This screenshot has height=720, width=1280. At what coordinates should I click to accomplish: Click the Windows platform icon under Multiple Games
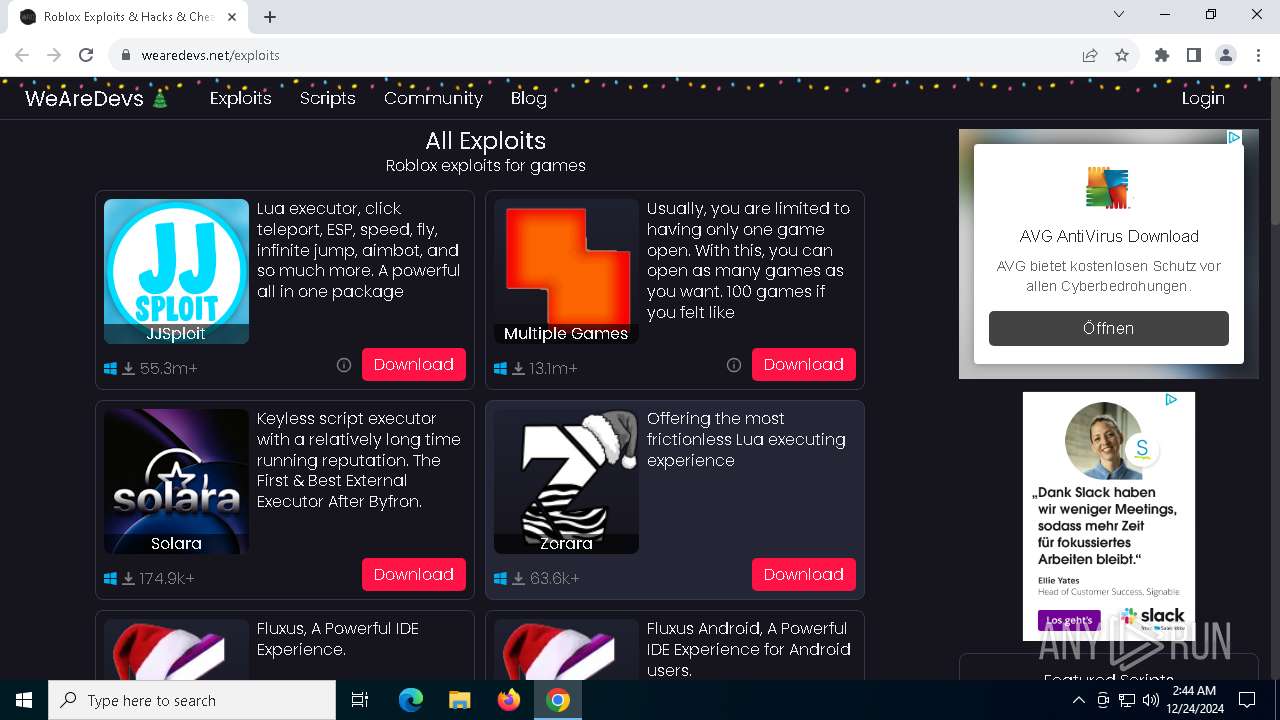pyautogui.click(x=501, y=369)
